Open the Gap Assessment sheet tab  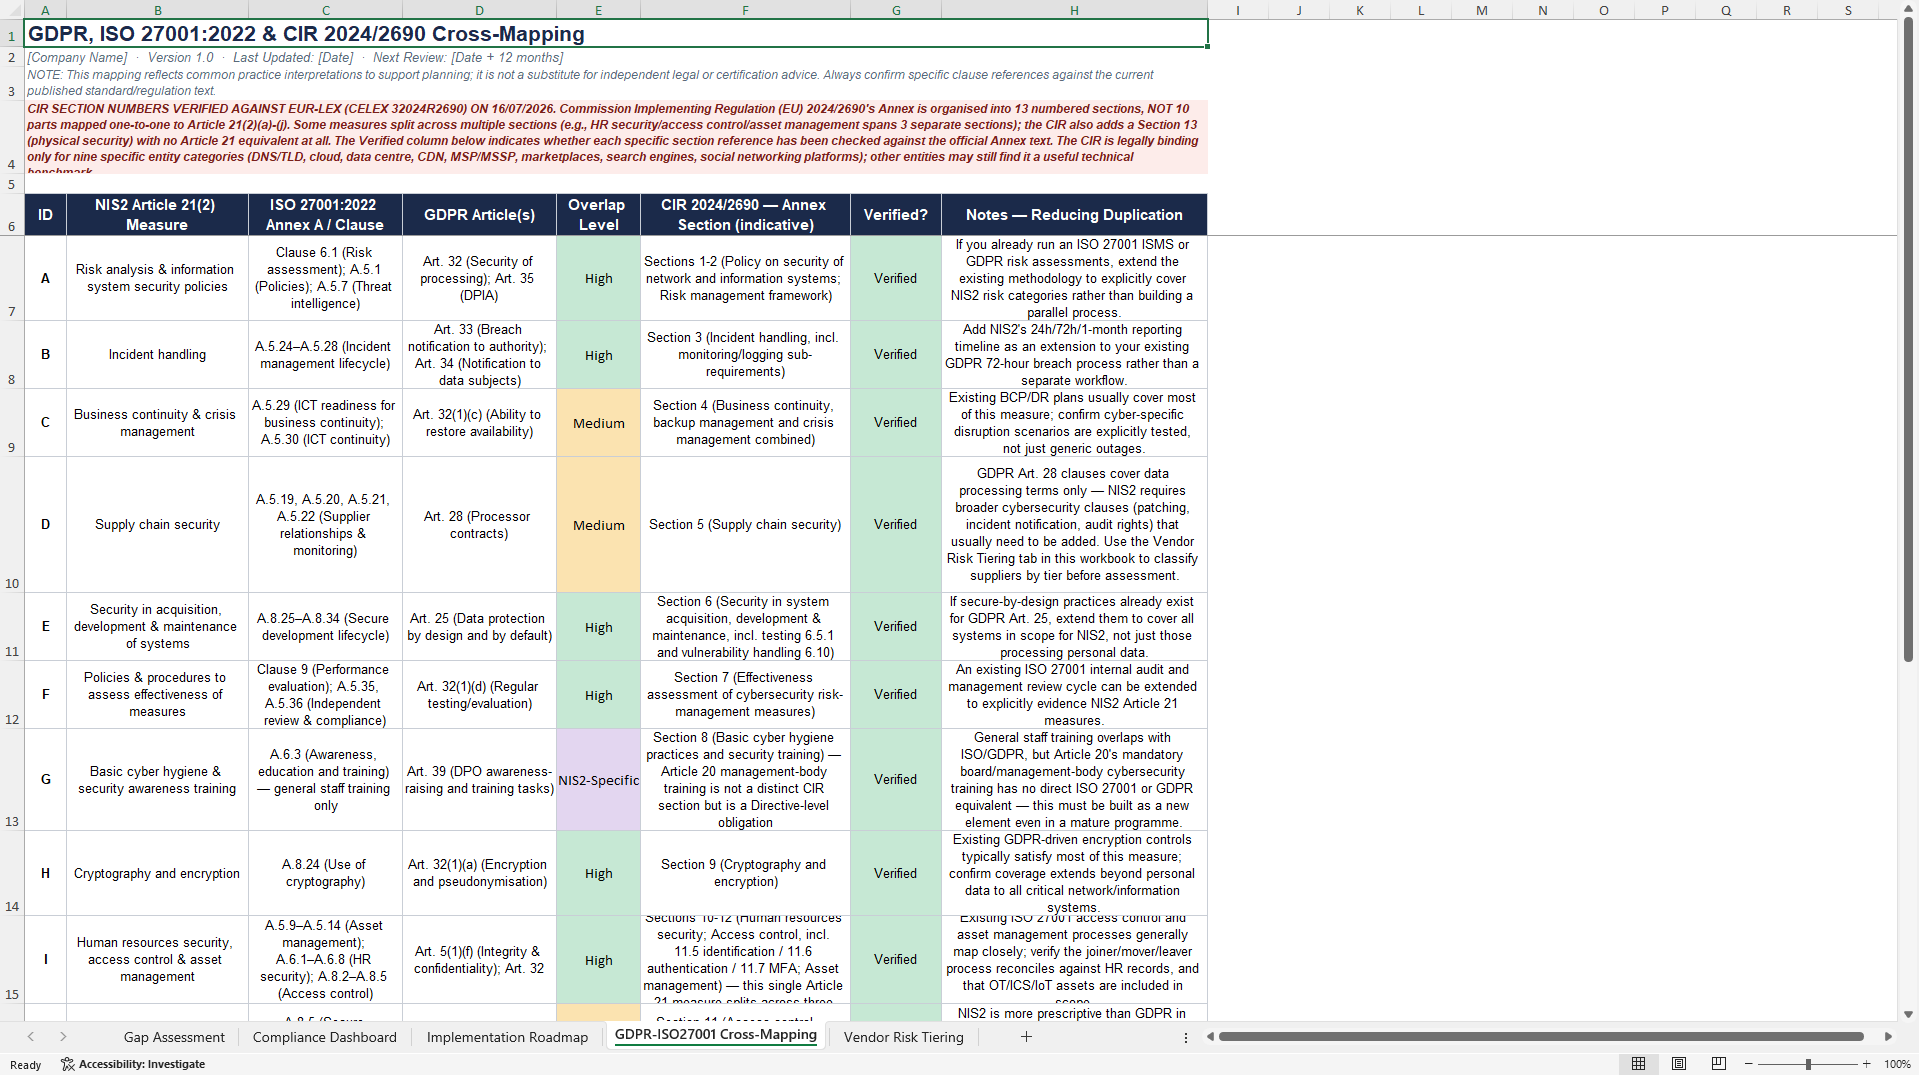click(x=174, y=1037)
